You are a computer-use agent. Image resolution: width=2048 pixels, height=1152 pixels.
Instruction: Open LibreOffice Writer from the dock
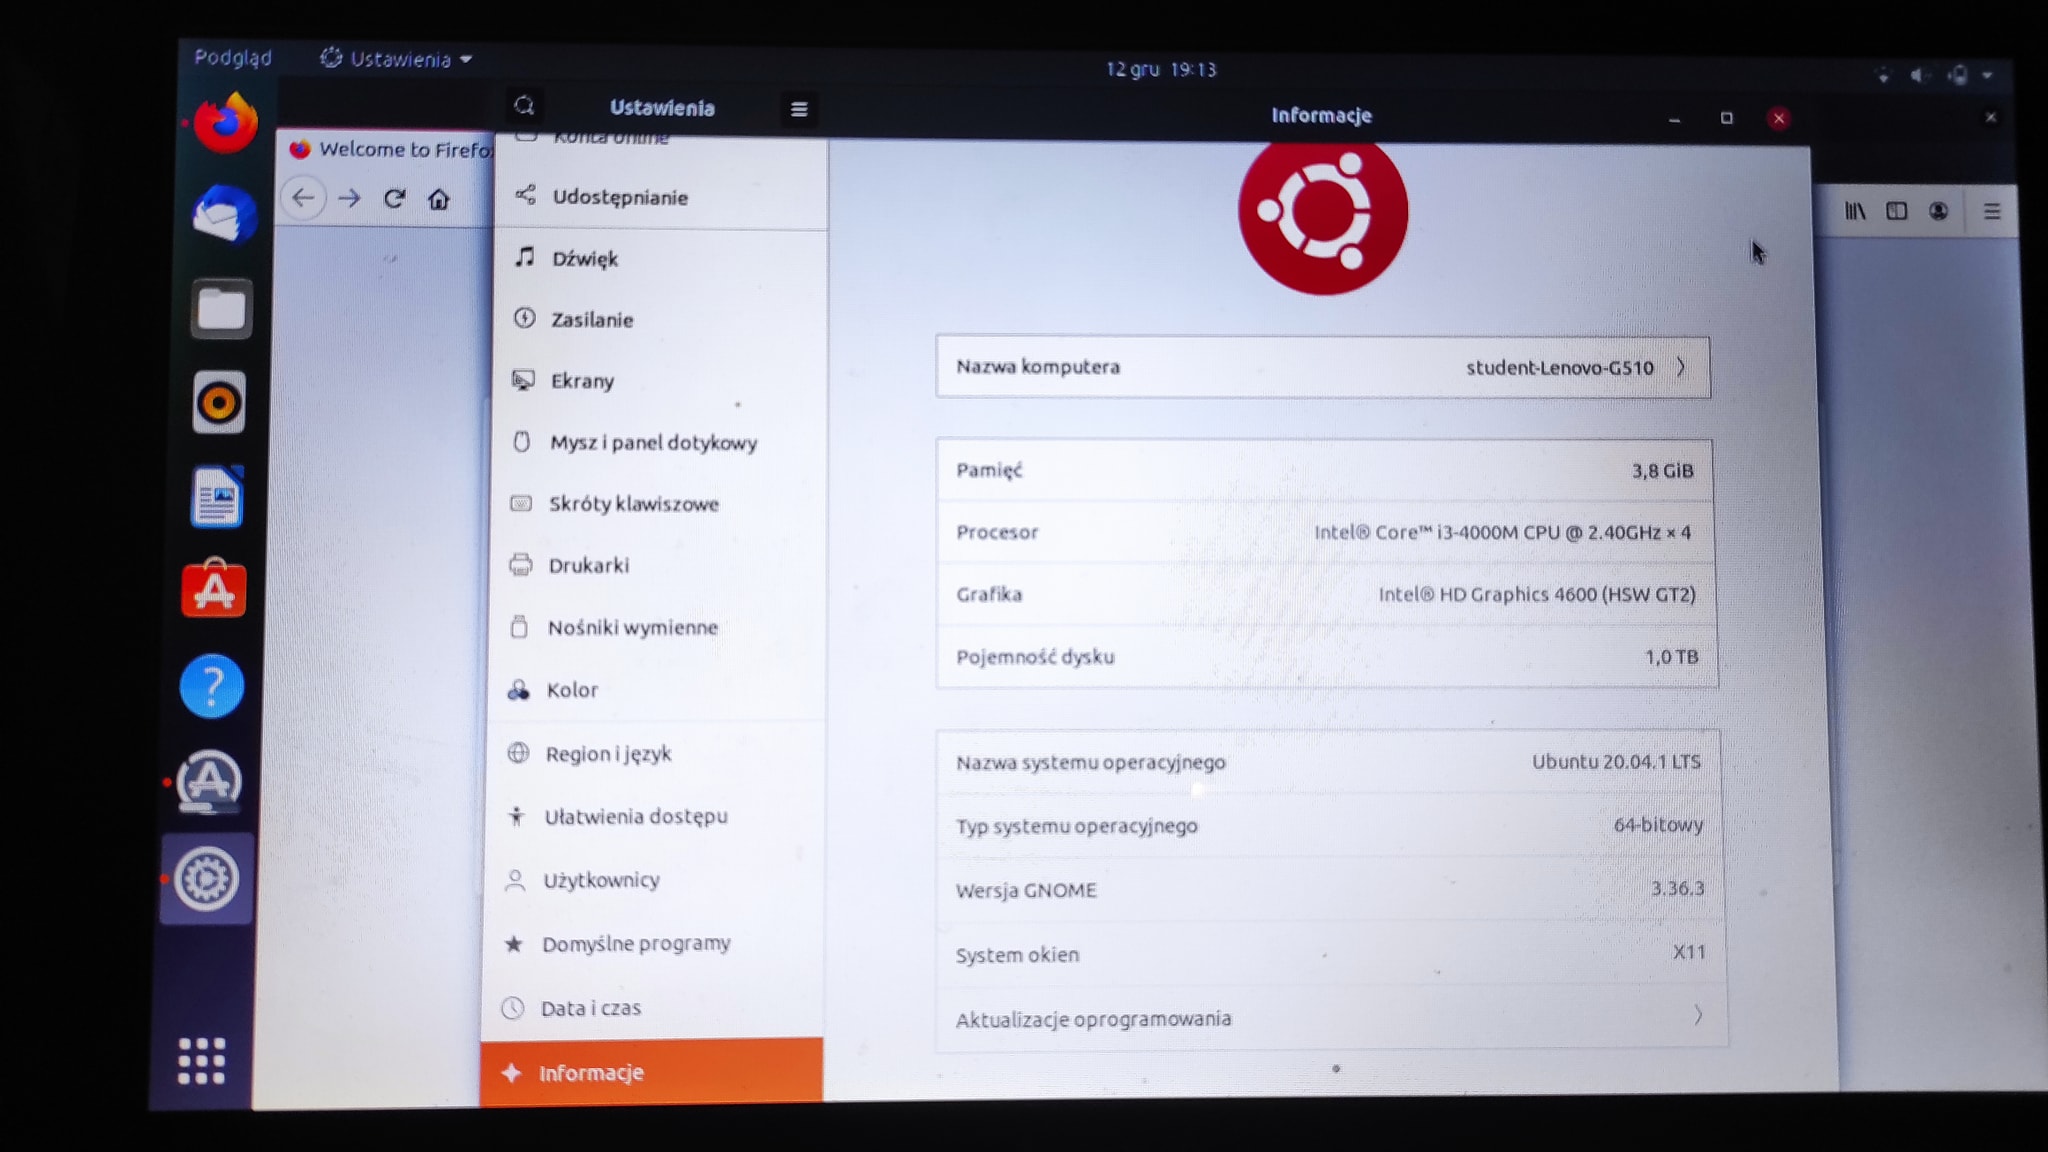click(217, 496)
